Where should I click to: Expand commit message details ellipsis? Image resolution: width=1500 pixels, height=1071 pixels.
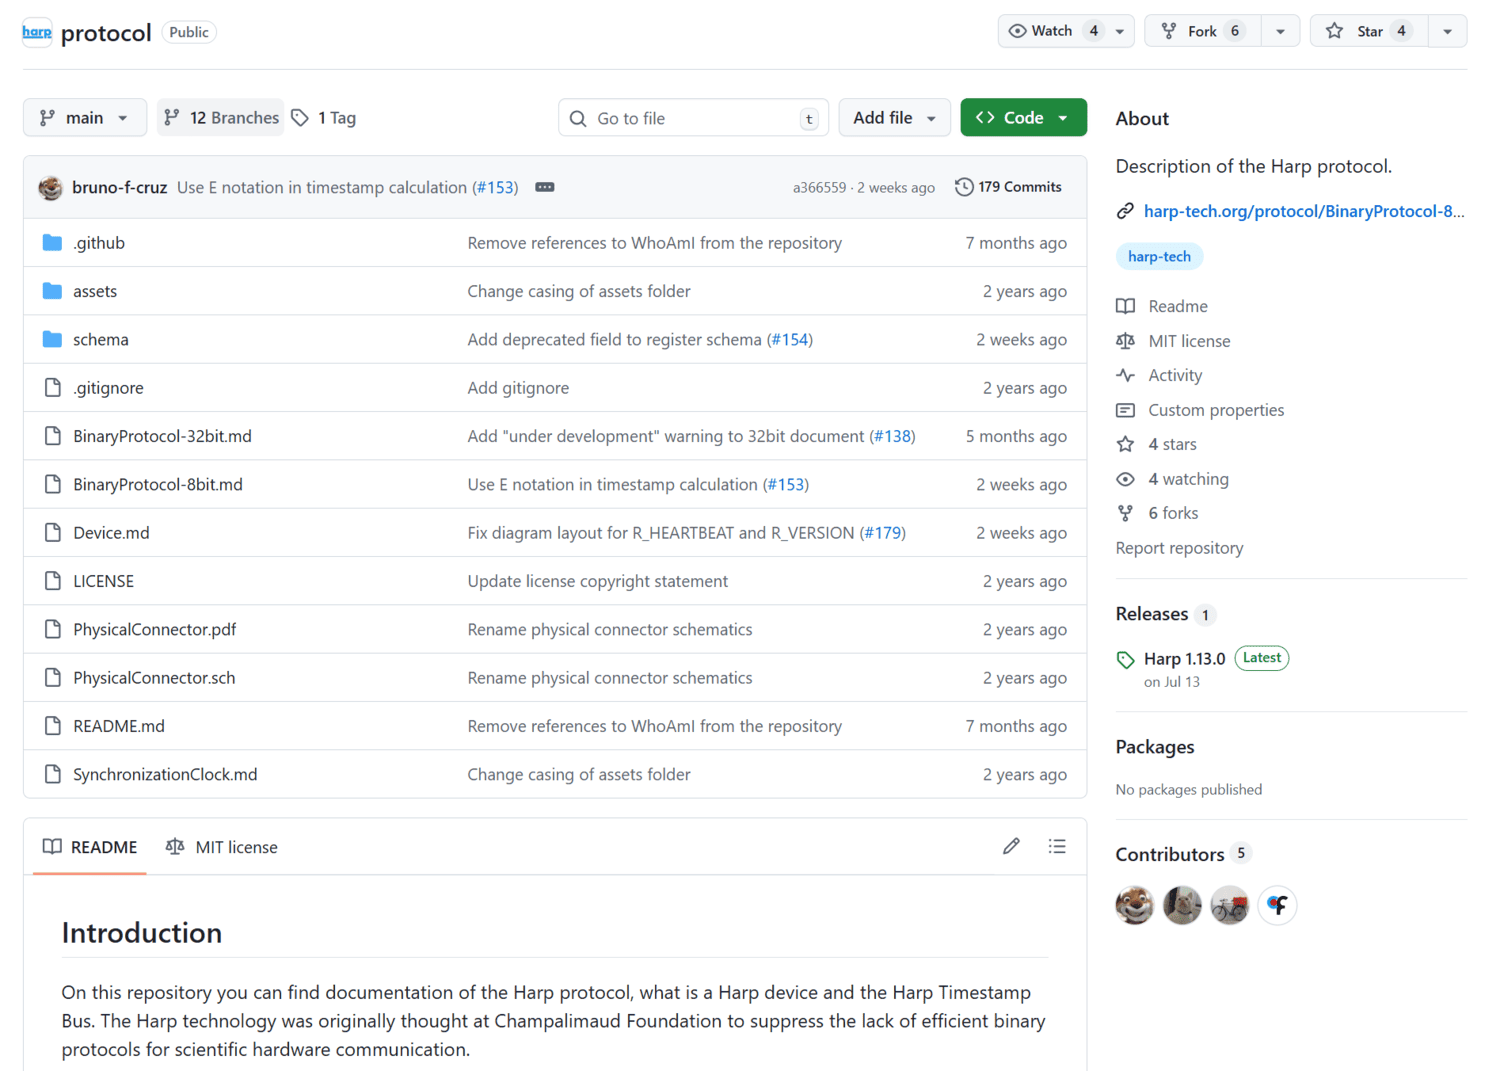[x=544, y=187]
